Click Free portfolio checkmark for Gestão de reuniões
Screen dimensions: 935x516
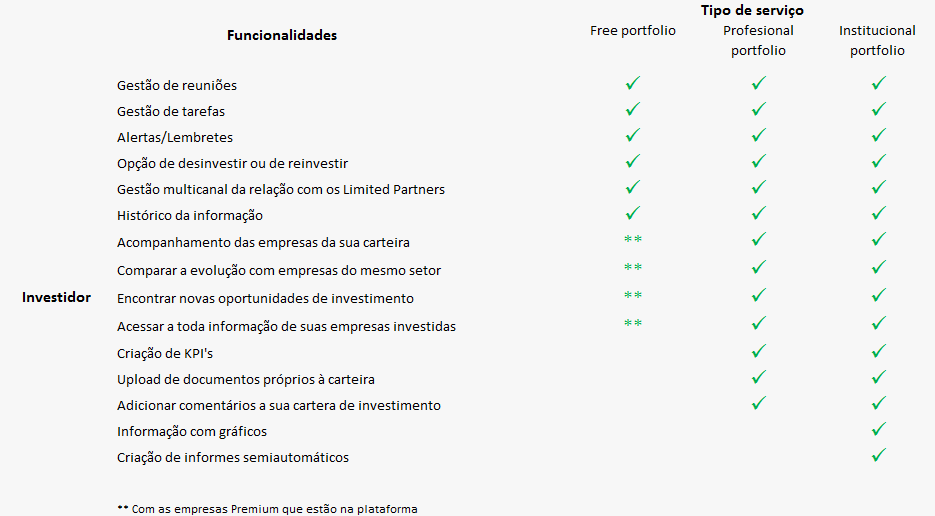coord(632,83)
